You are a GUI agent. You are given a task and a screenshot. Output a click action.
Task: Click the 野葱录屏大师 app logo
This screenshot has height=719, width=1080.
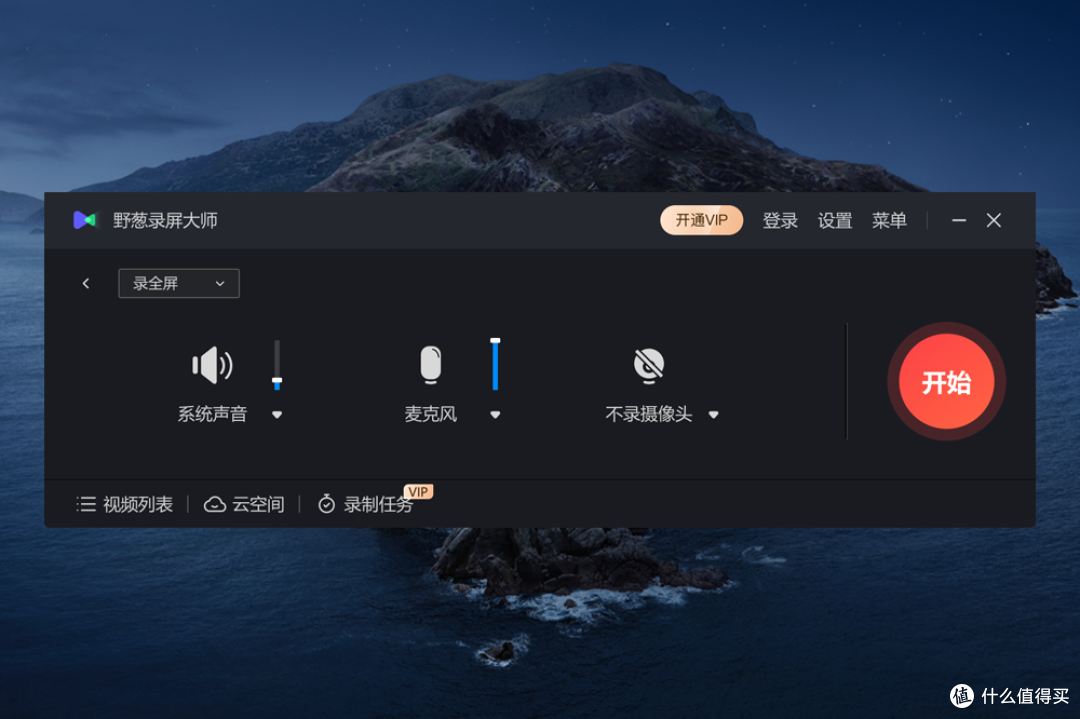[x=85, y=220]
